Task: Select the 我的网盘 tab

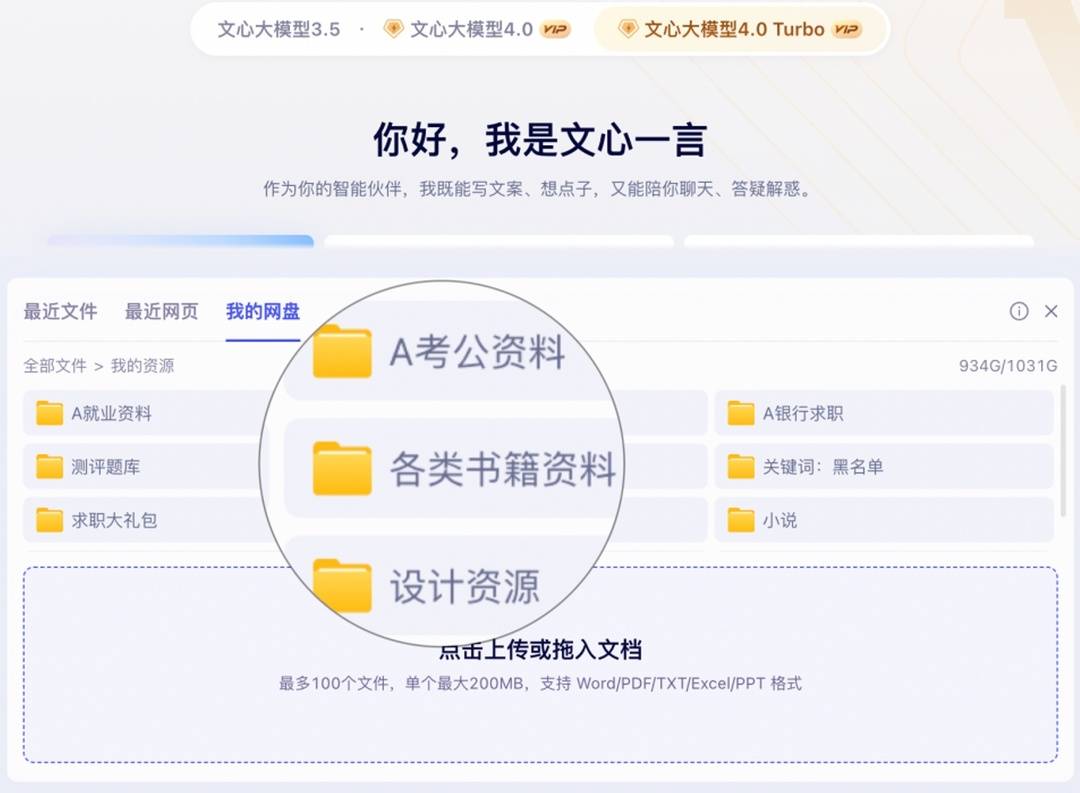Action: click(x=262, y=312)
